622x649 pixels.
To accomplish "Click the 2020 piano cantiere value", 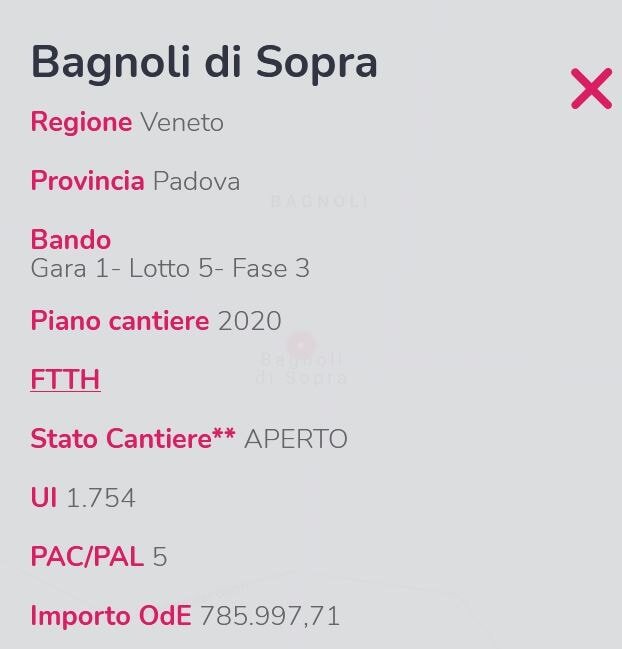I will (250, 321).
